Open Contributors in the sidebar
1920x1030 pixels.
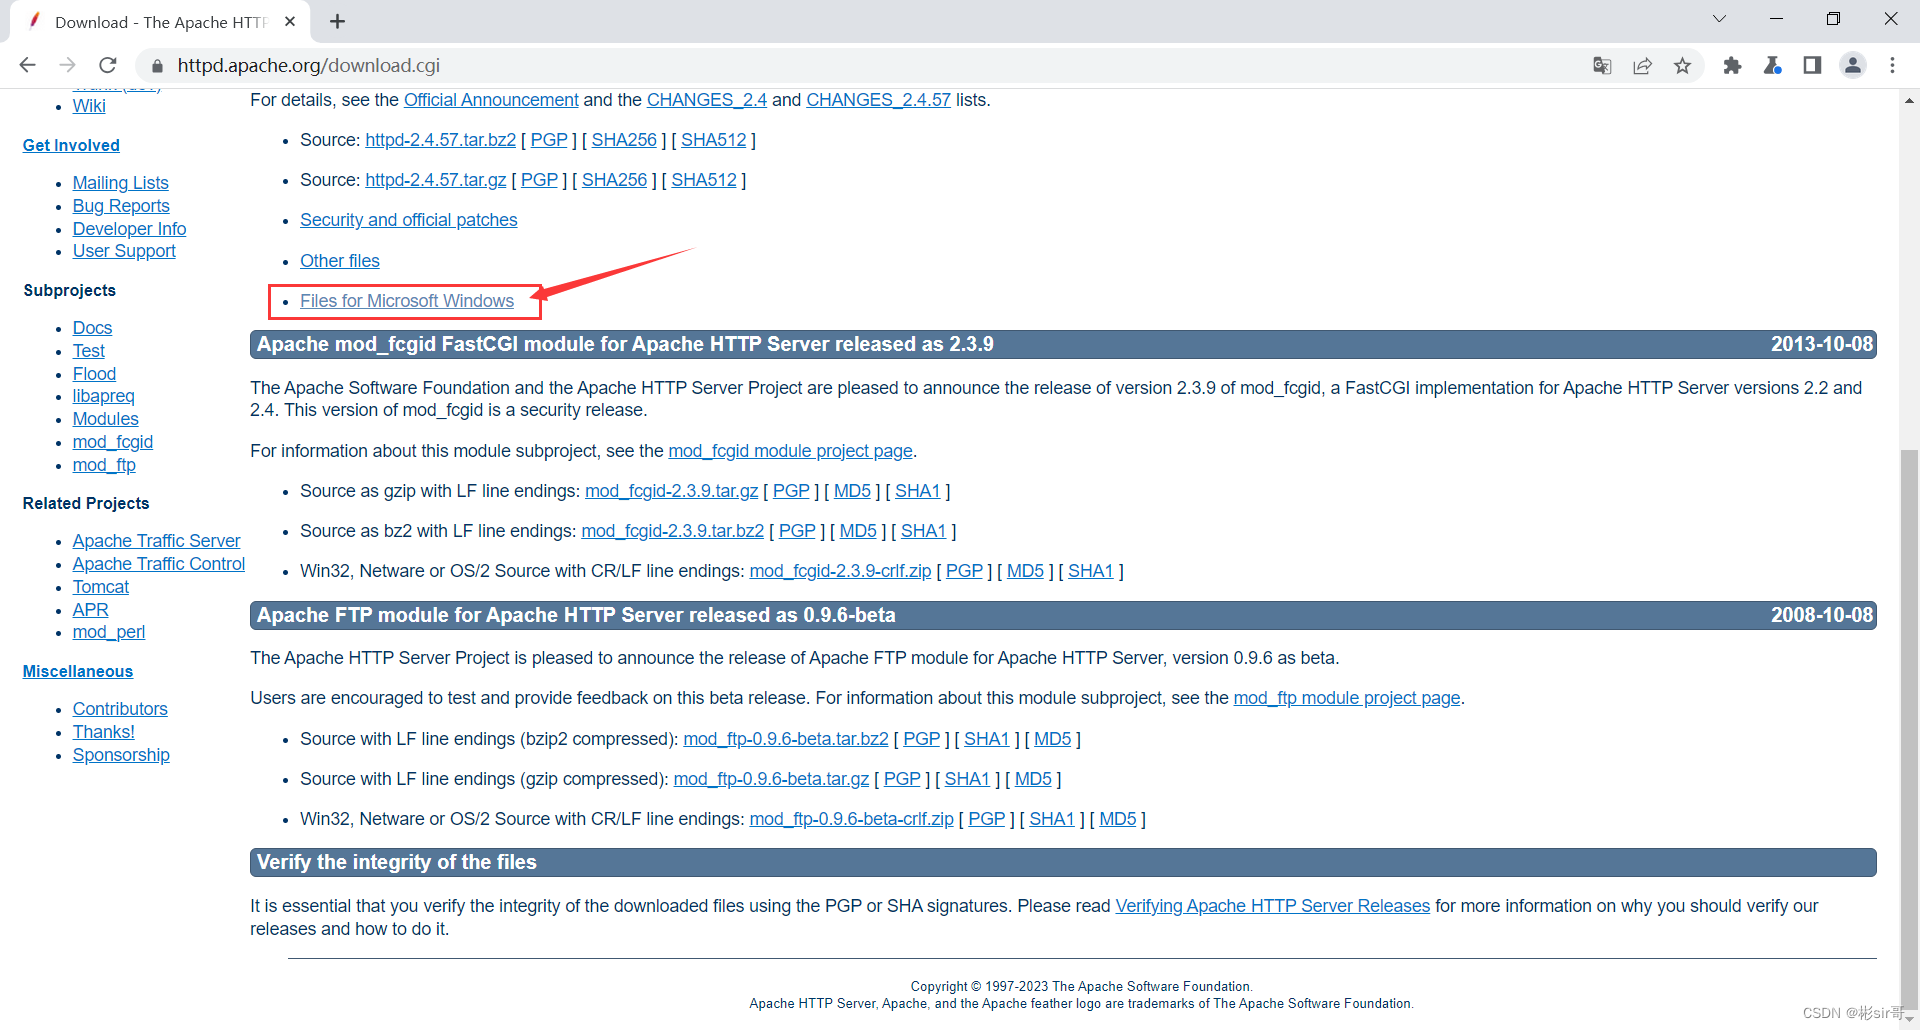click(120, 709)
